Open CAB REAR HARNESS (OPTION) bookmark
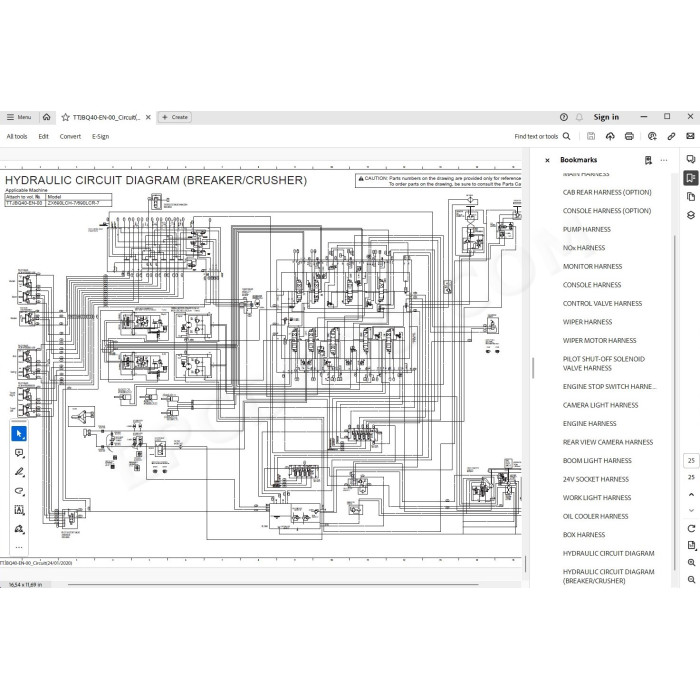 (x=607, y=192)
